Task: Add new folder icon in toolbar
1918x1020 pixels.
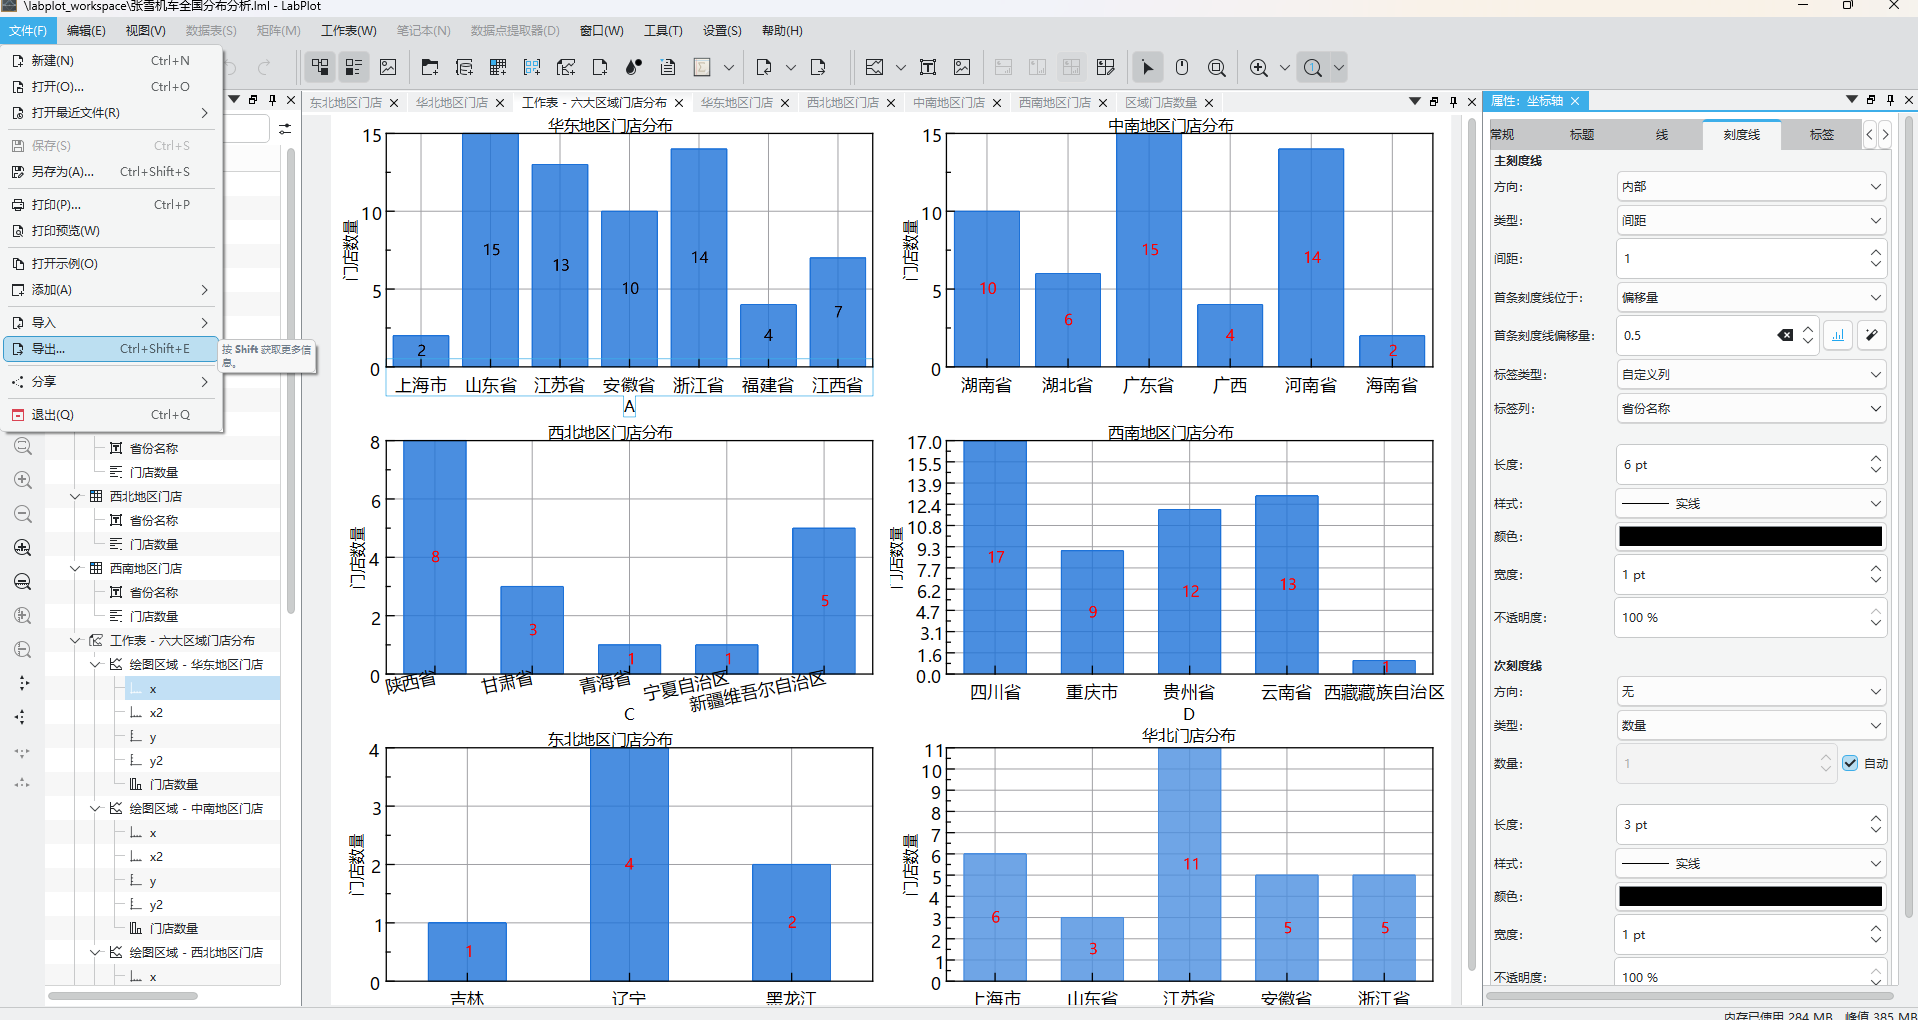Action: [x=430, y=67]
